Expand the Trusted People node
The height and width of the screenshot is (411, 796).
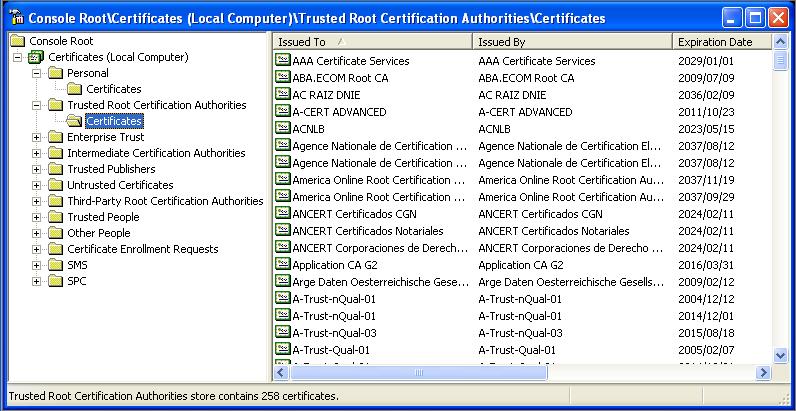[36, 218]
